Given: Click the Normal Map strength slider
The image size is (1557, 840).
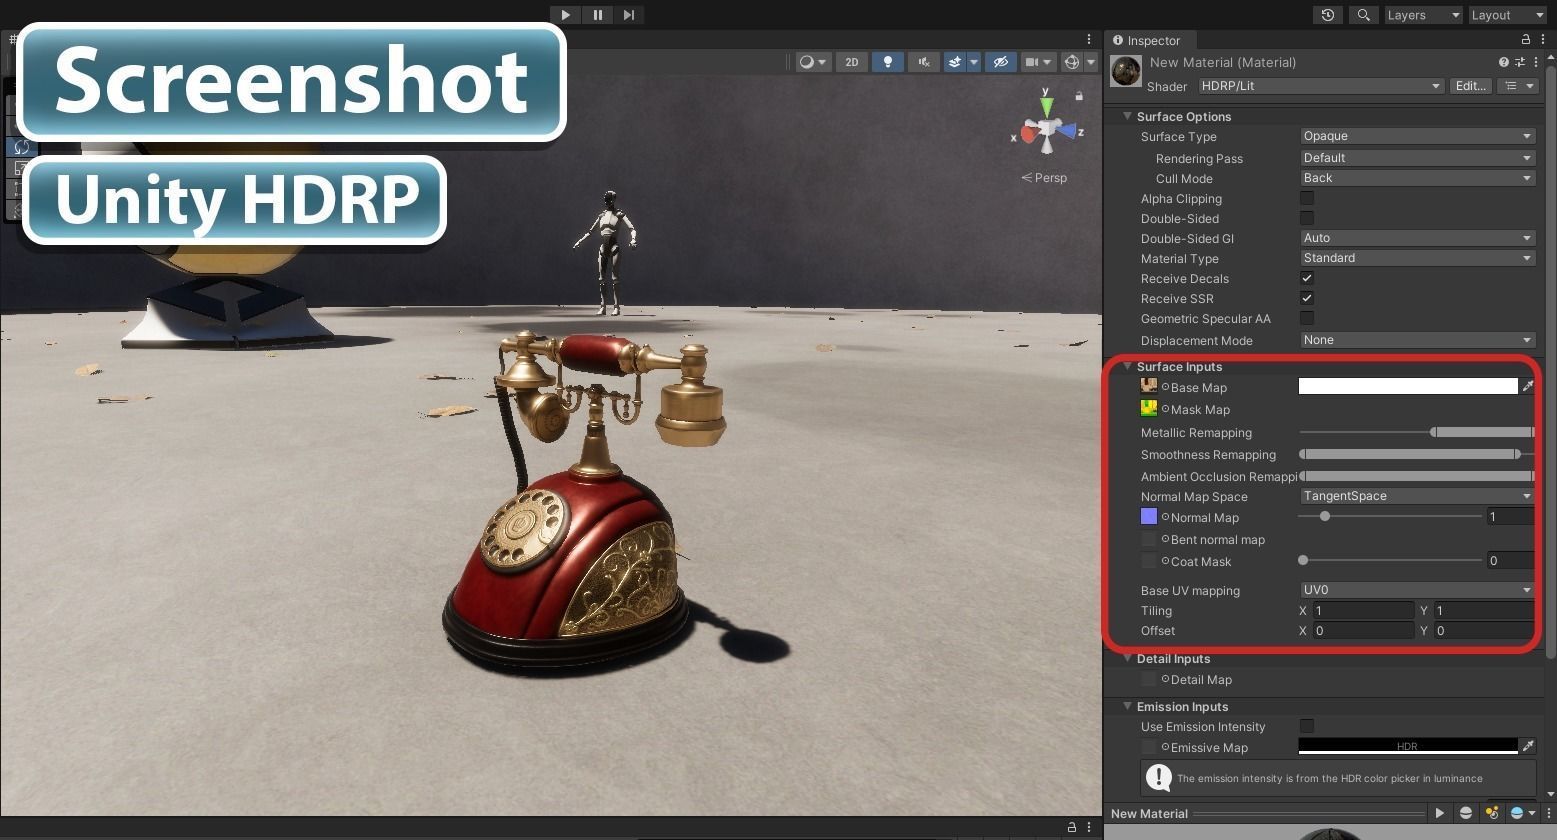Looking at the screenshot, I should tap(1390, 517).
